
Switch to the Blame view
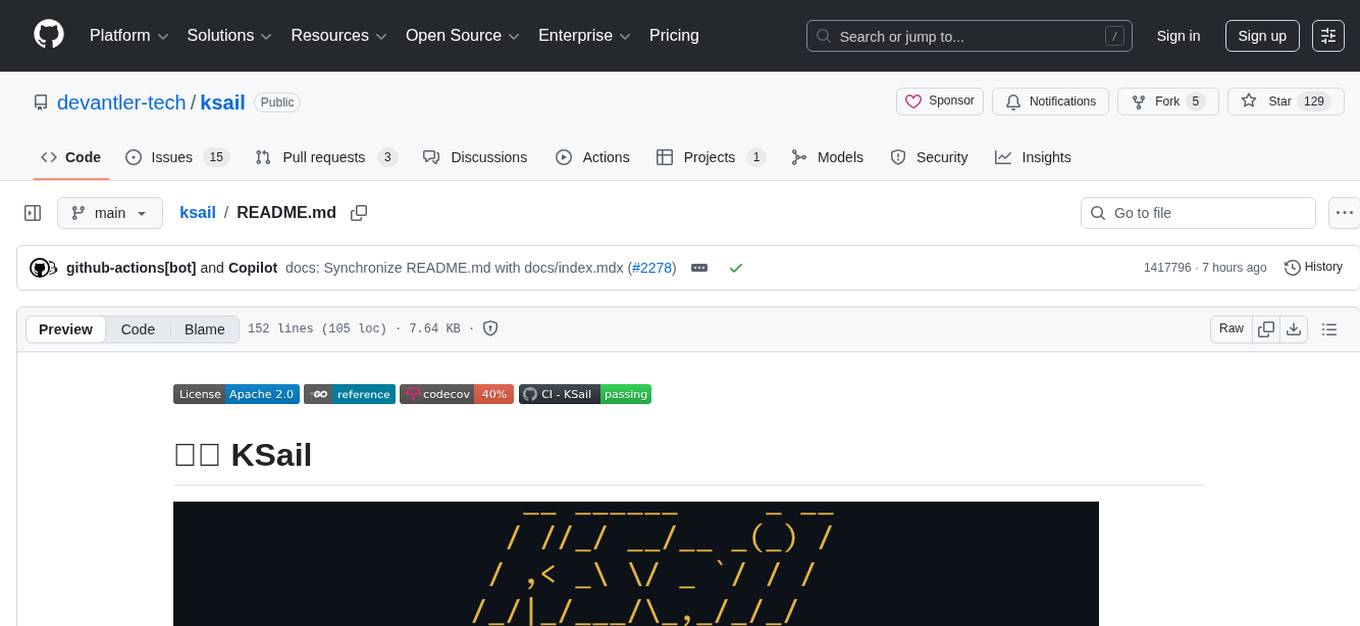[204, 329]
